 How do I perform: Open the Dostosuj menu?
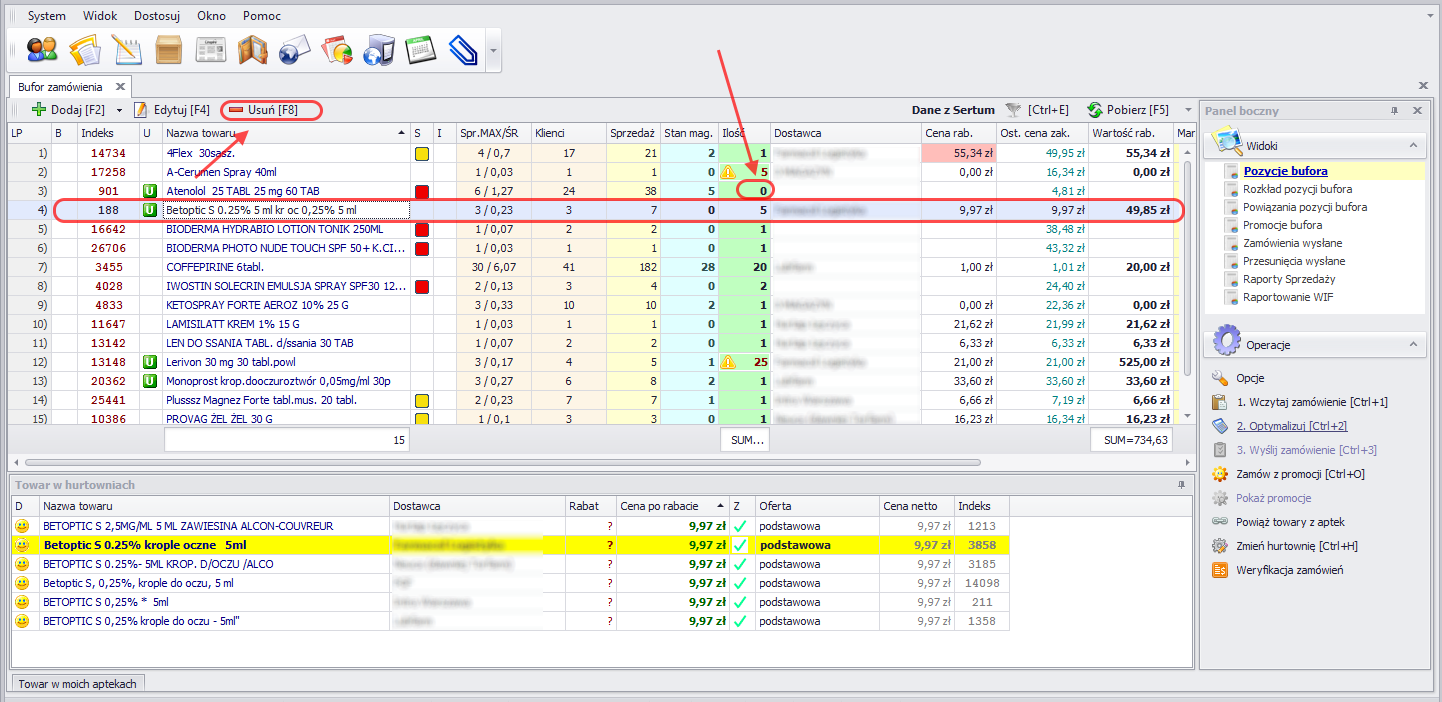point(158,16)
